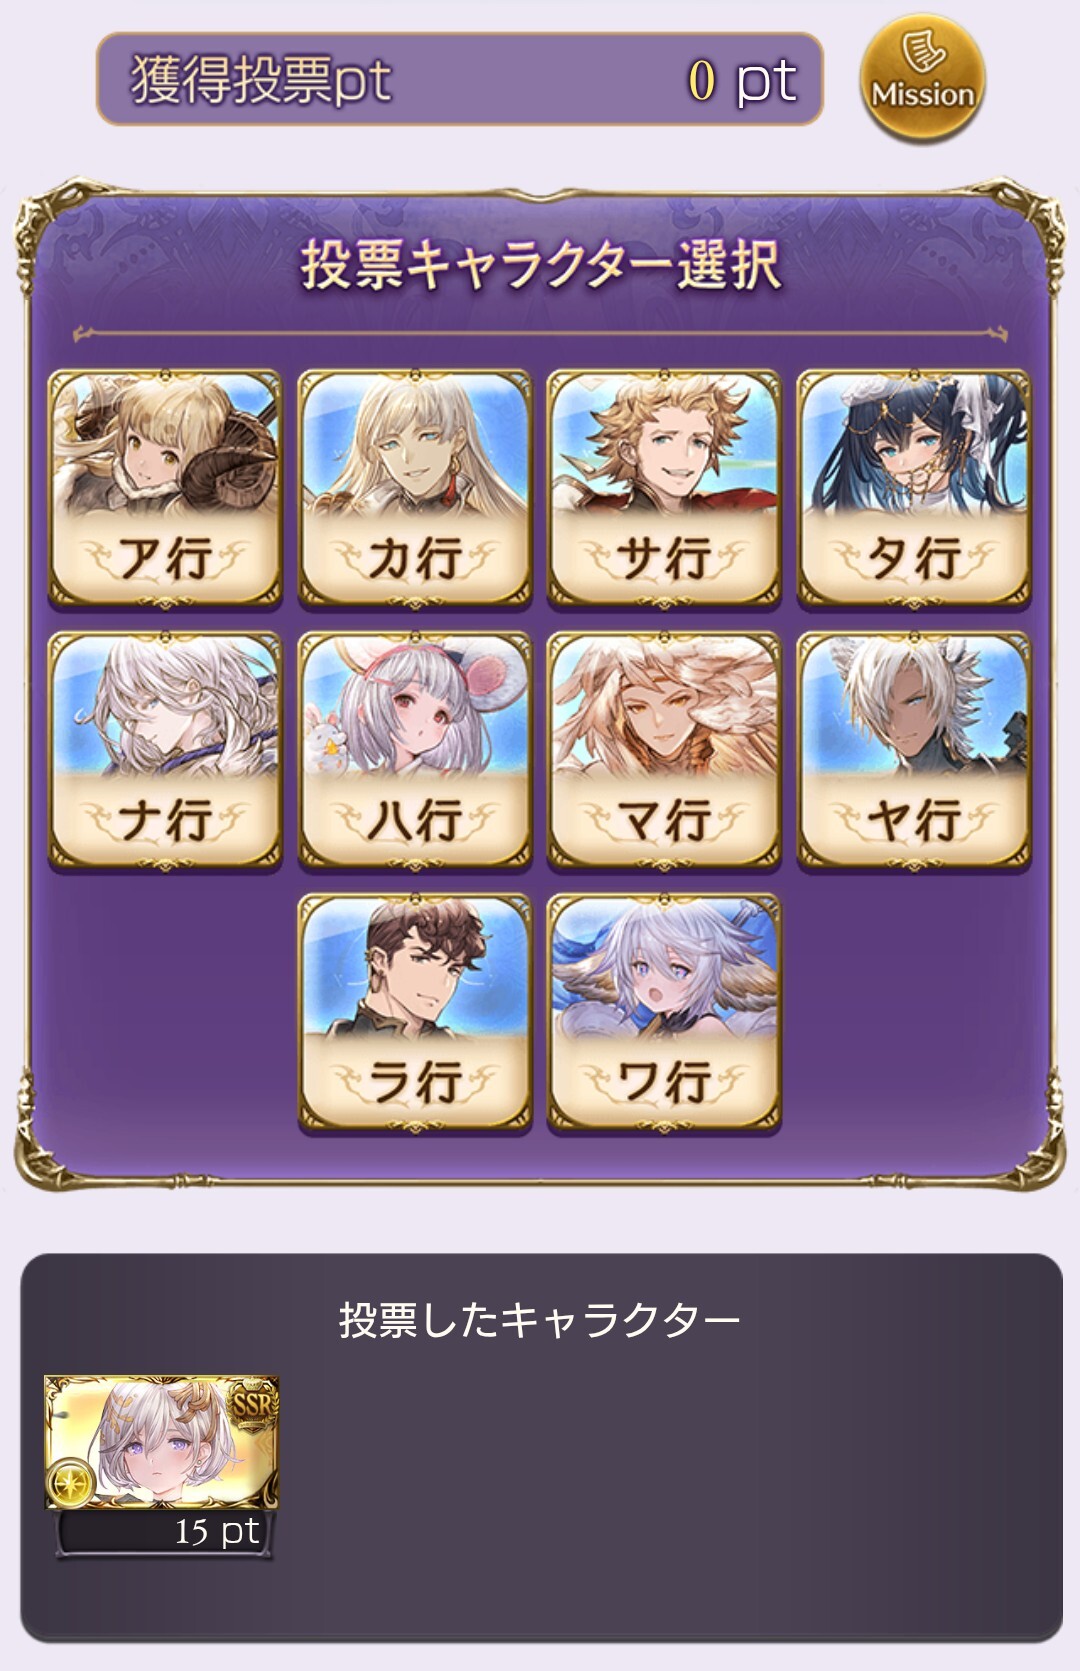Choose the マ行 character group
Viewport: 1080px width, 1671px height.
[664, 750]
